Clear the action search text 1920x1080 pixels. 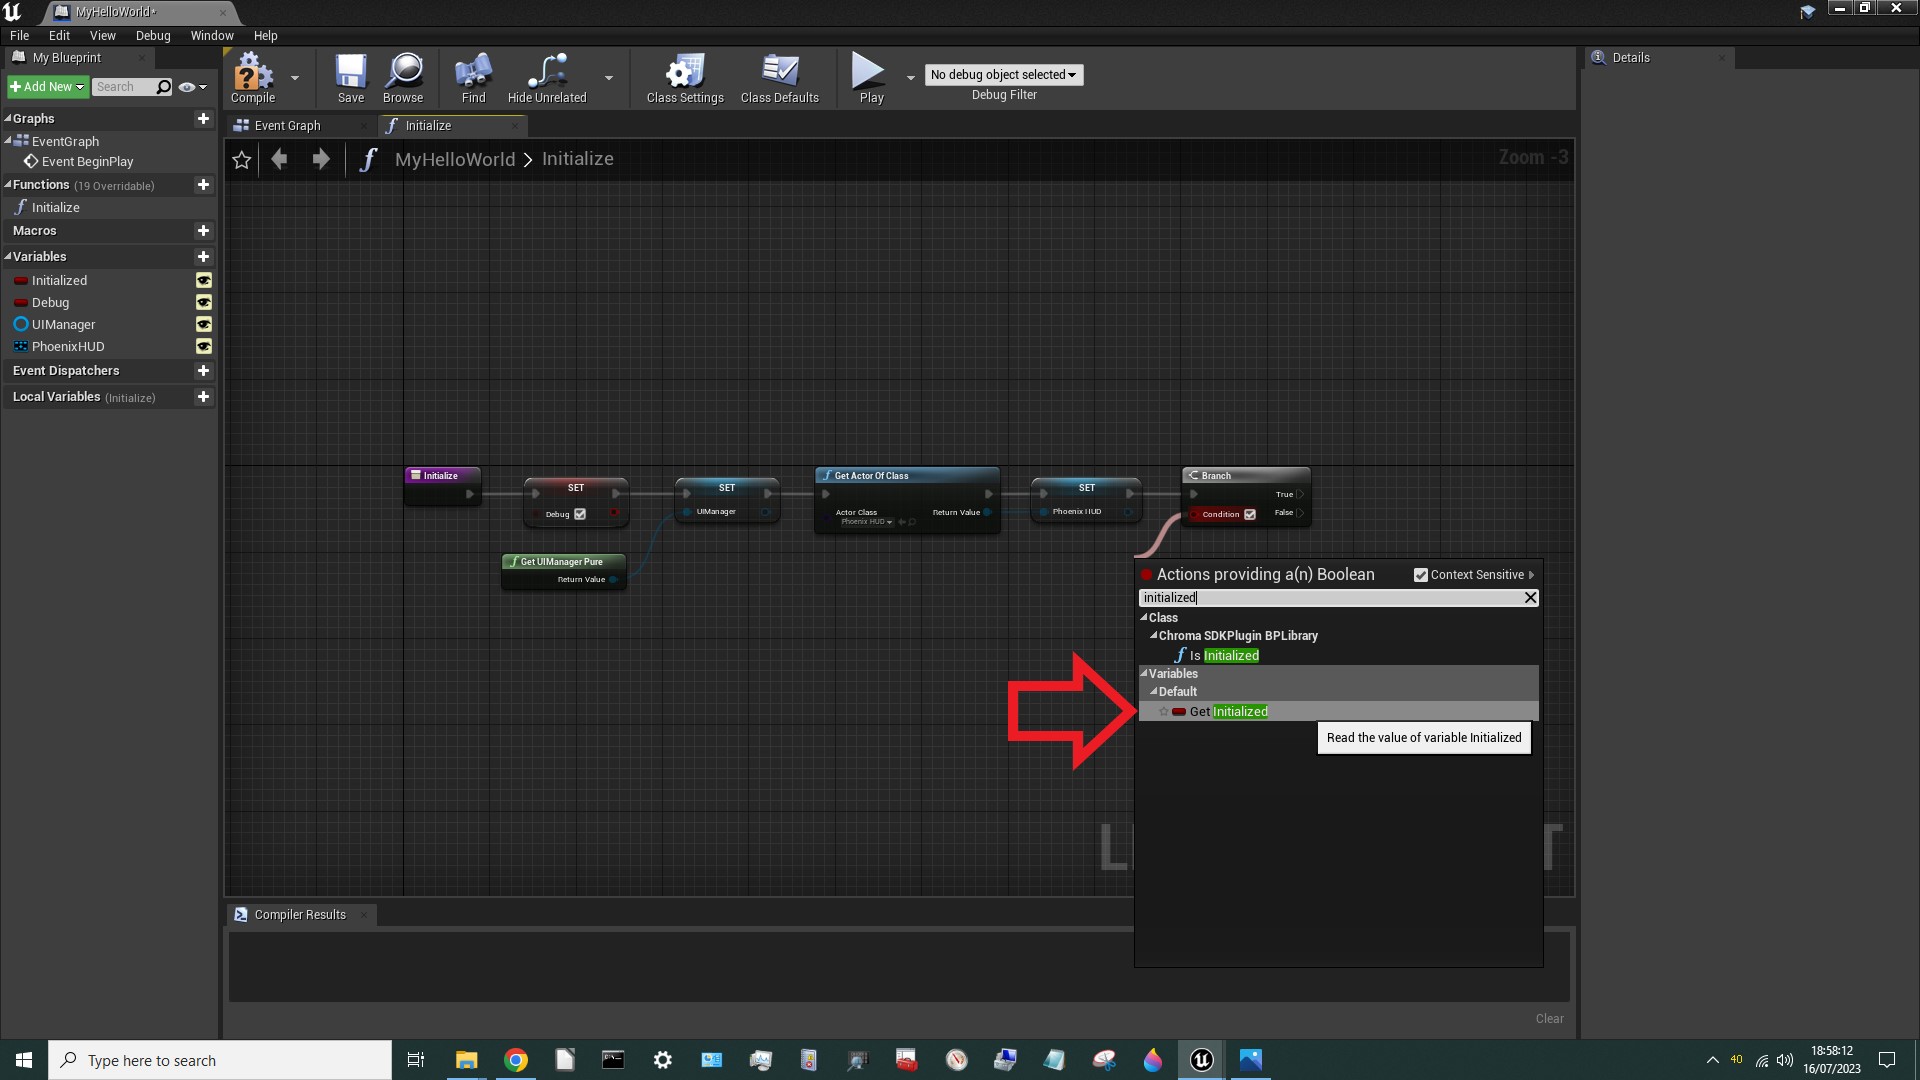coord(1530,598)
